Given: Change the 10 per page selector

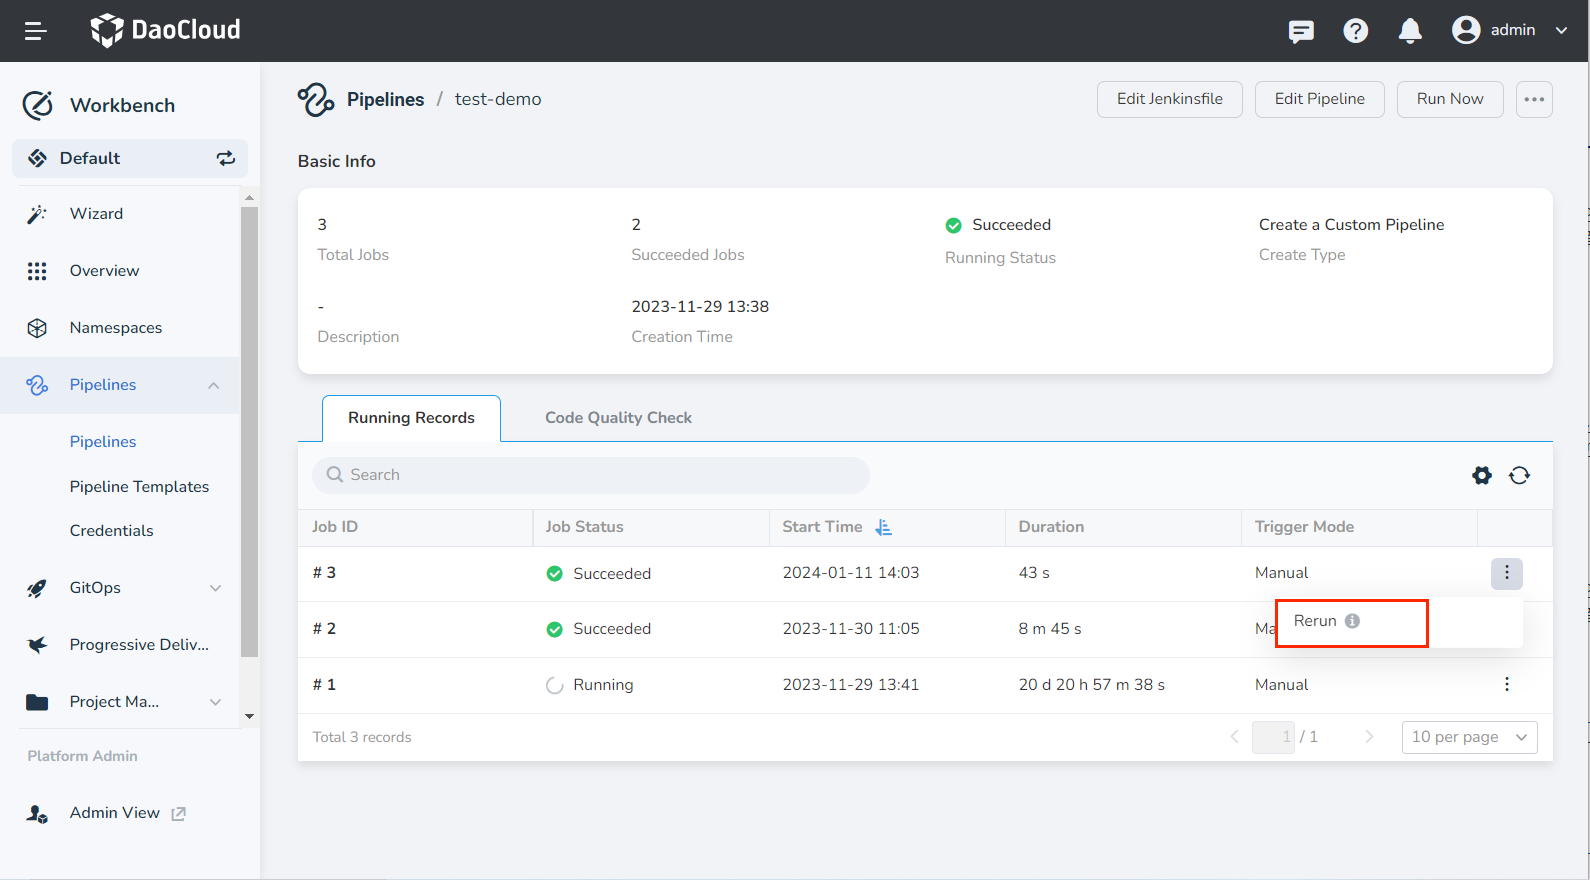Looking at the screenshot, I should click(x=1468, y=737).
